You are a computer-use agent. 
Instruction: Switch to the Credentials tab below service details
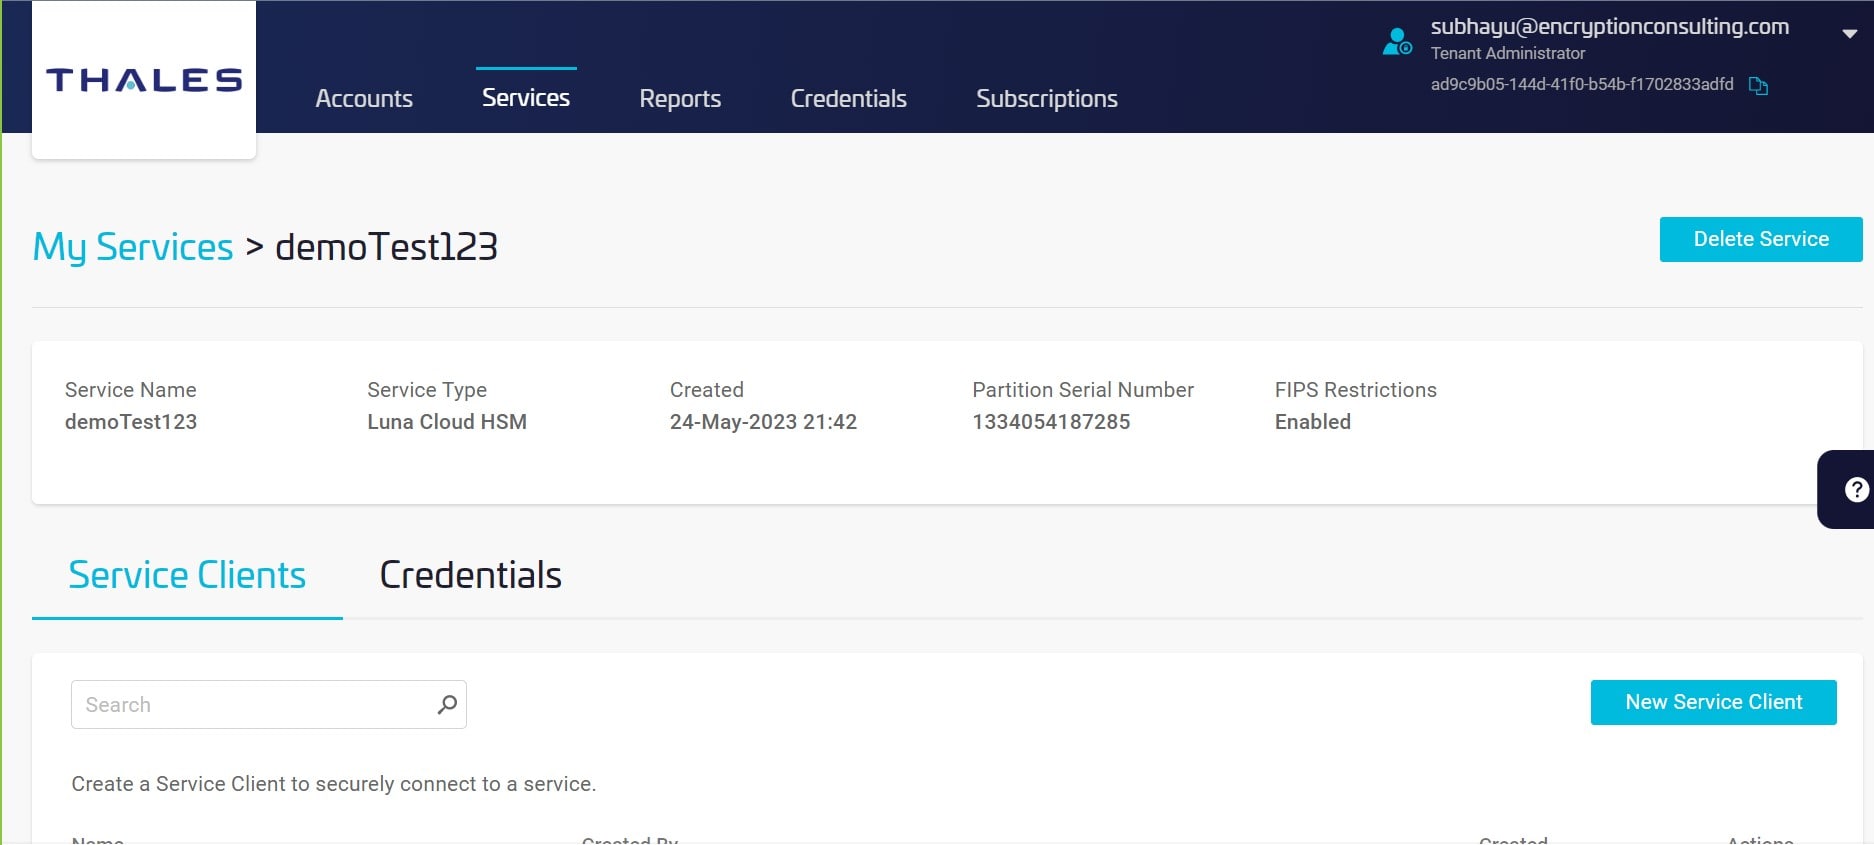coord(470,575)
